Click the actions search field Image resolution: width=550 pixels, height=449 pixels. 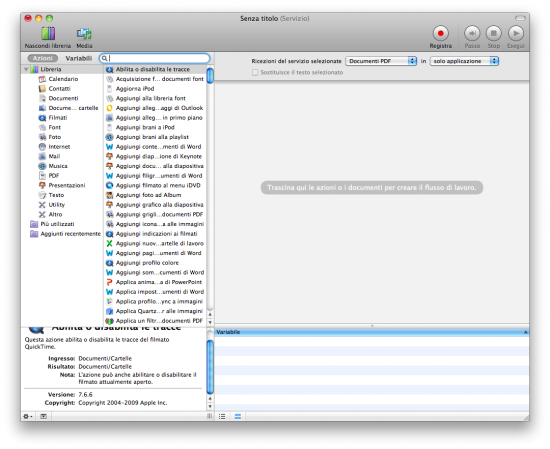pos(155,58)
